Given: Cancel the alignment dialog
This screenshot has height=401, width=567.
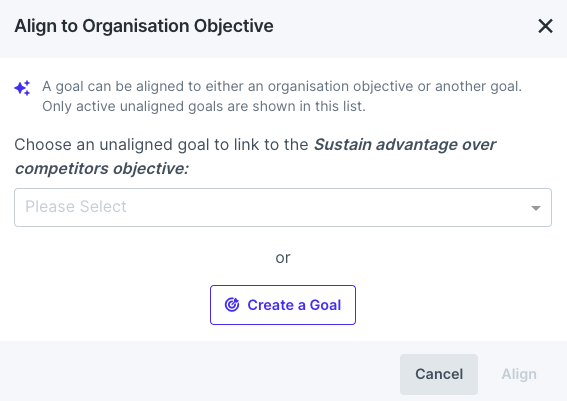Looking at the screenshot, I should click(x=439, y=374).
